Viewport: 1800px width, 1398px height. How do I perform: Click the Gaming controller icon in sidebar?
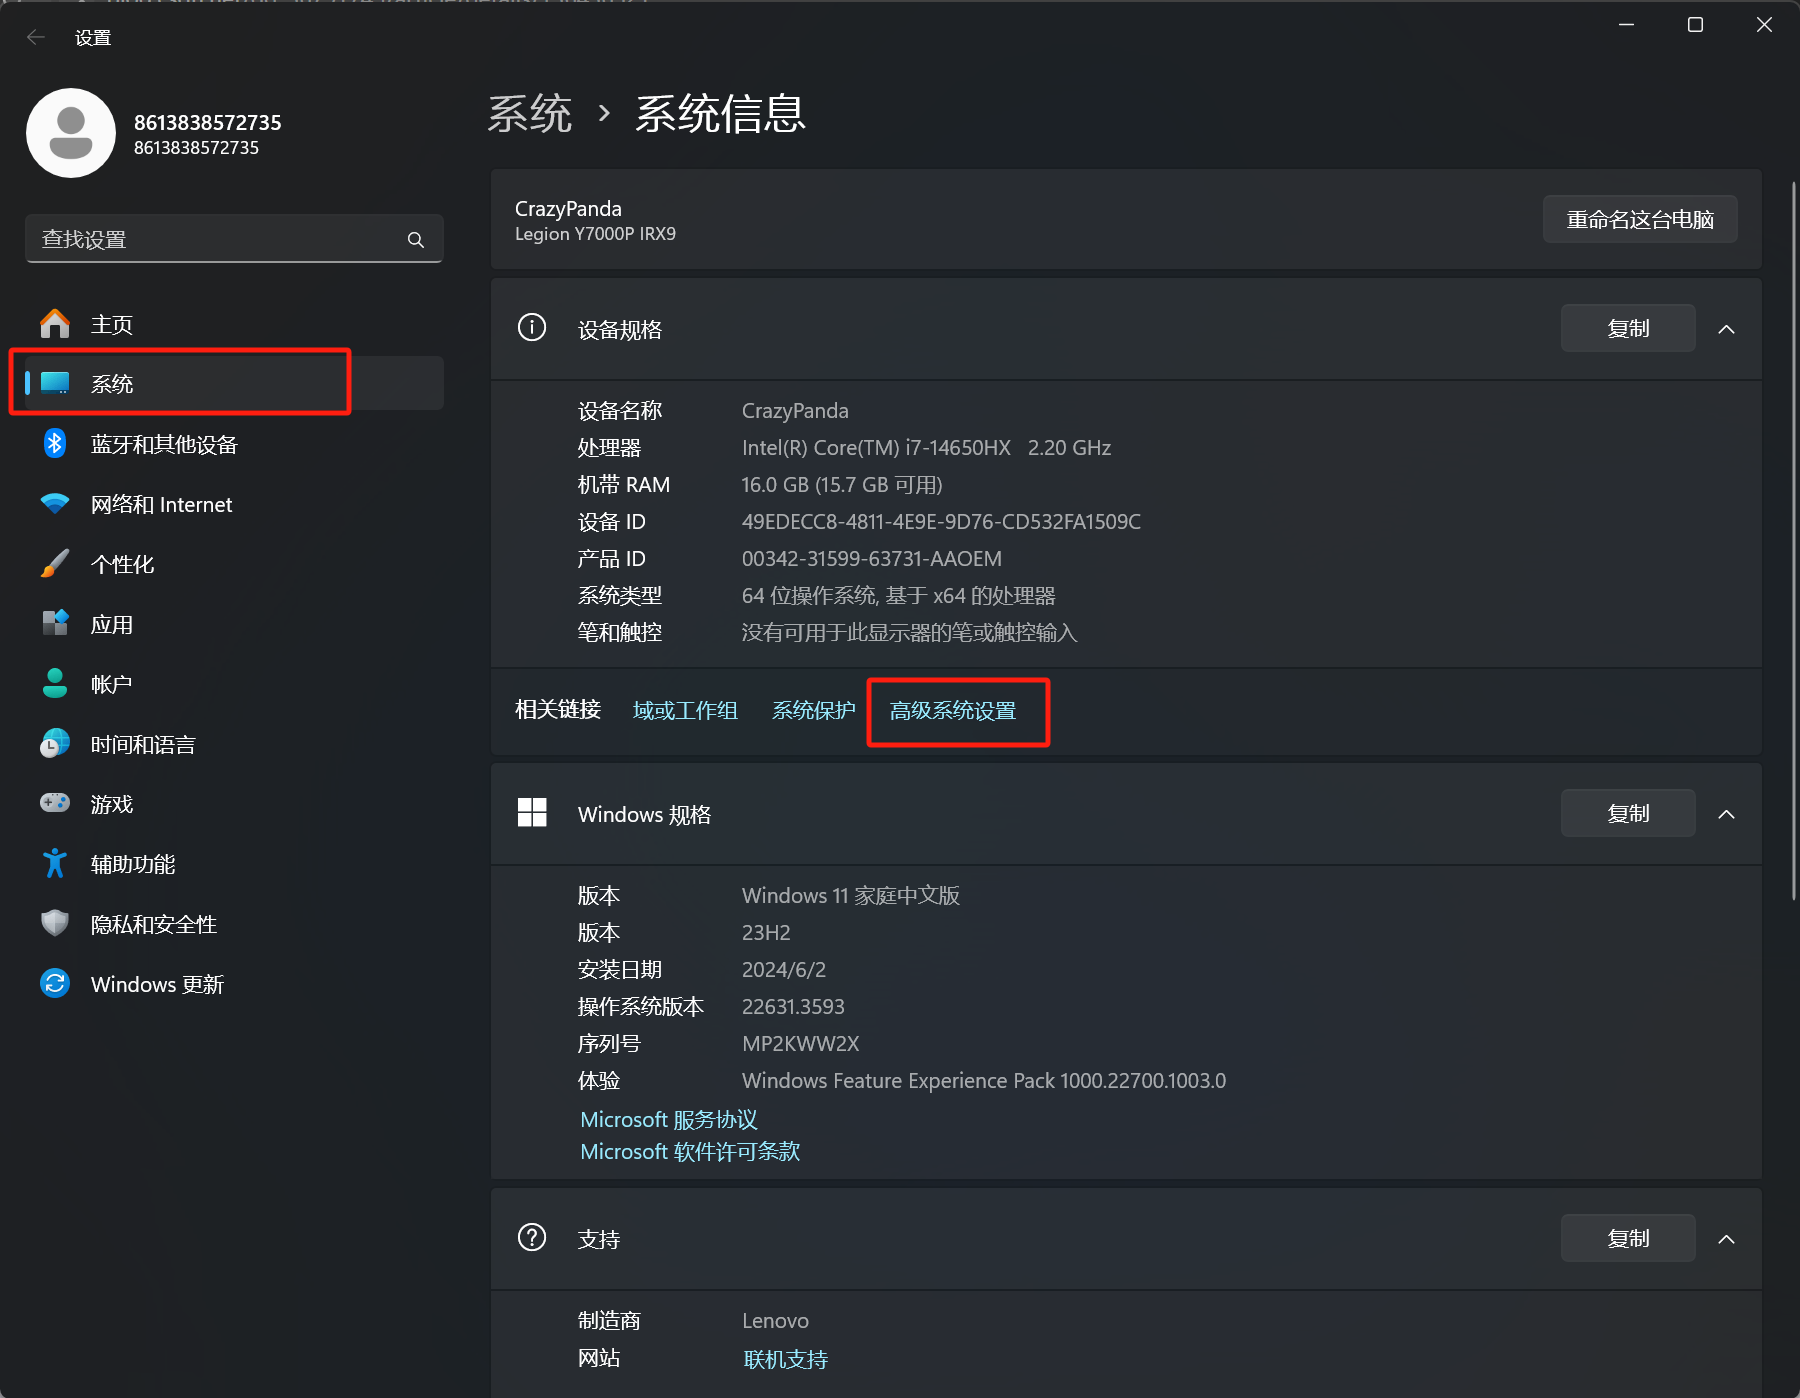point(55,803)
